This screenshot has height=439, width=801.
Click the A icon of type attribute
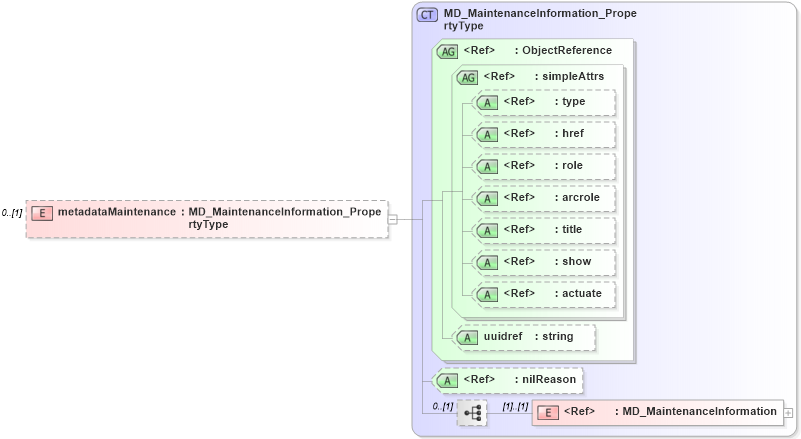(x=487, y=103)
